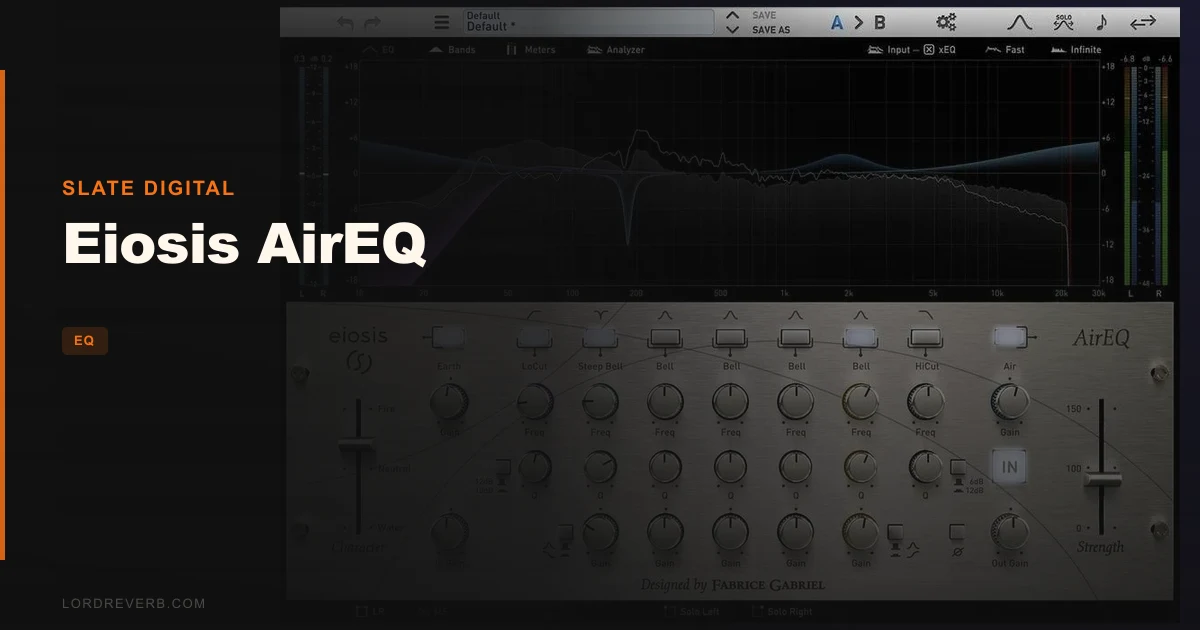Click the musical note icon
Viewport: 1200px width, 630px height.
point(1101,22)
